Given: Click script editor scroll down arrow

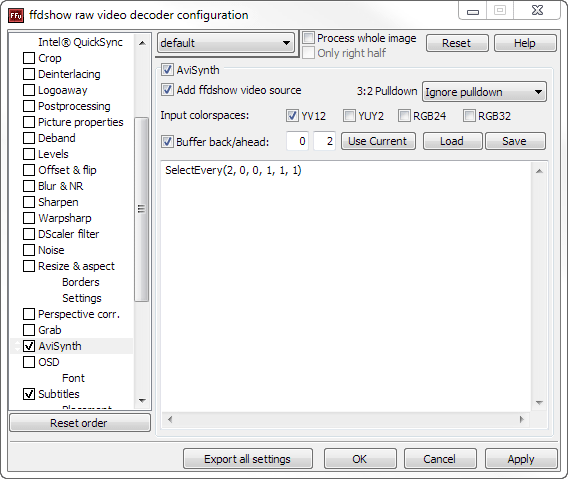Looking at the screenshot, I should pos(539,403).
